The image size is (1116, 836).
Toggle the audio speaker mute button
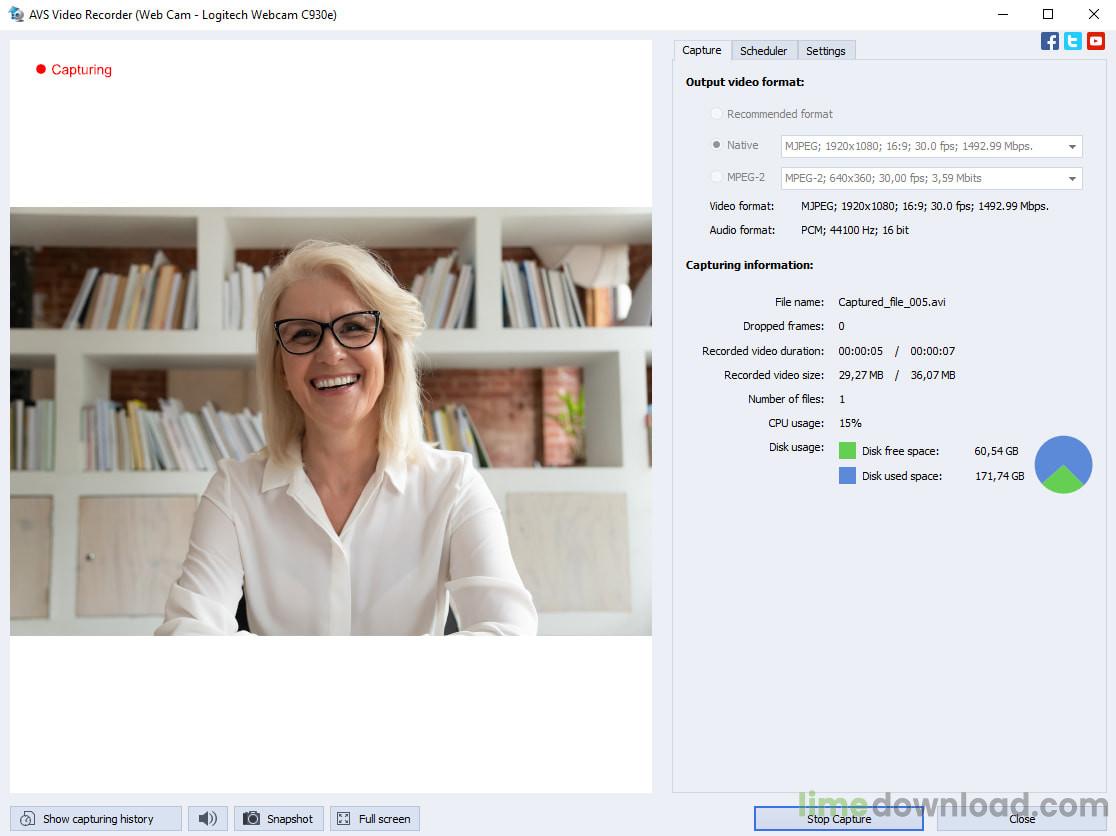point(208,818)
